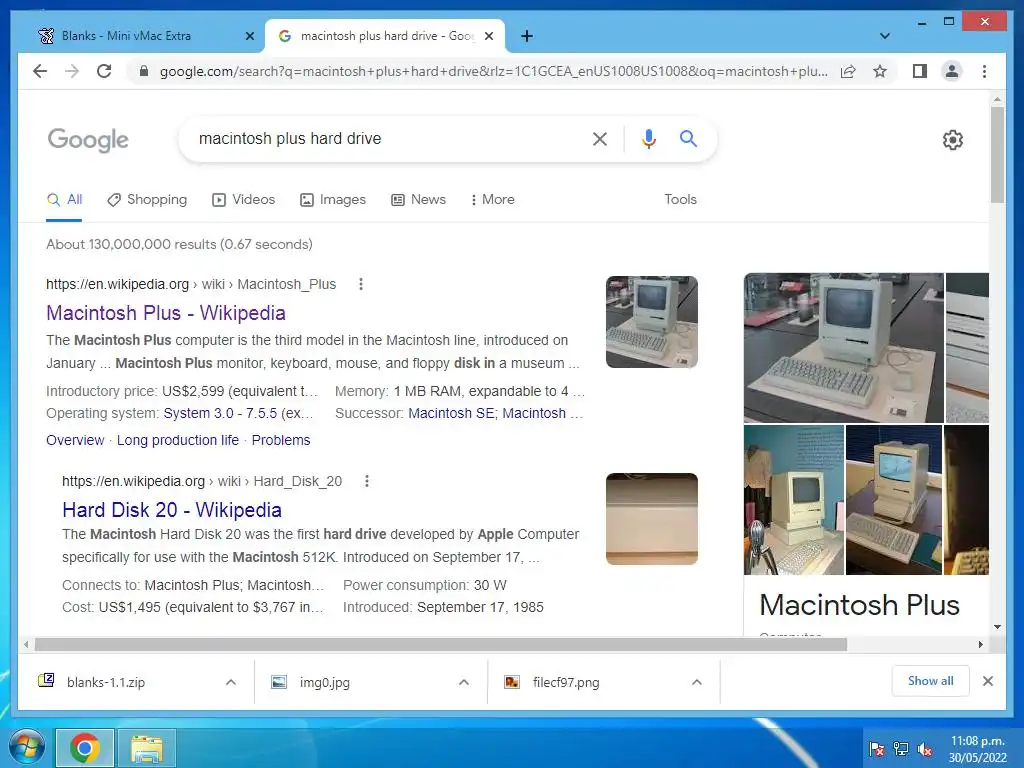Click the Google logo
Screen dimensions: 1024x768
click(88, 140)
